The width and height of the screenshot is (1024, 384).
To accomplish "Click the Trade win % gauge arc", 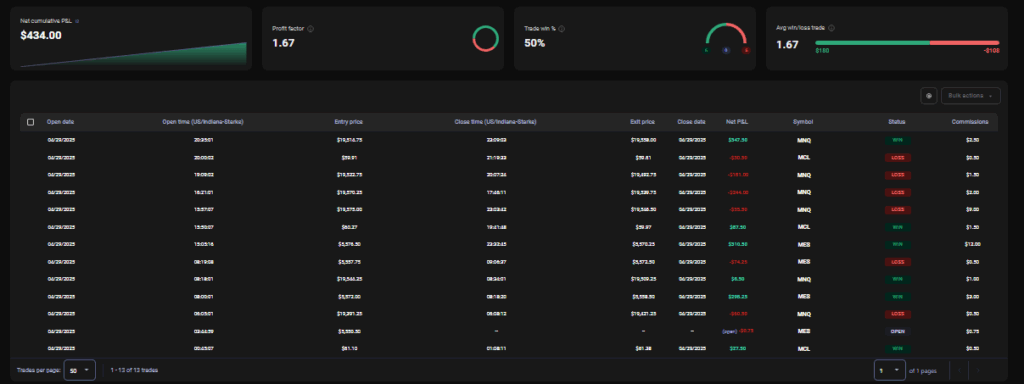I will coord(726,34).
